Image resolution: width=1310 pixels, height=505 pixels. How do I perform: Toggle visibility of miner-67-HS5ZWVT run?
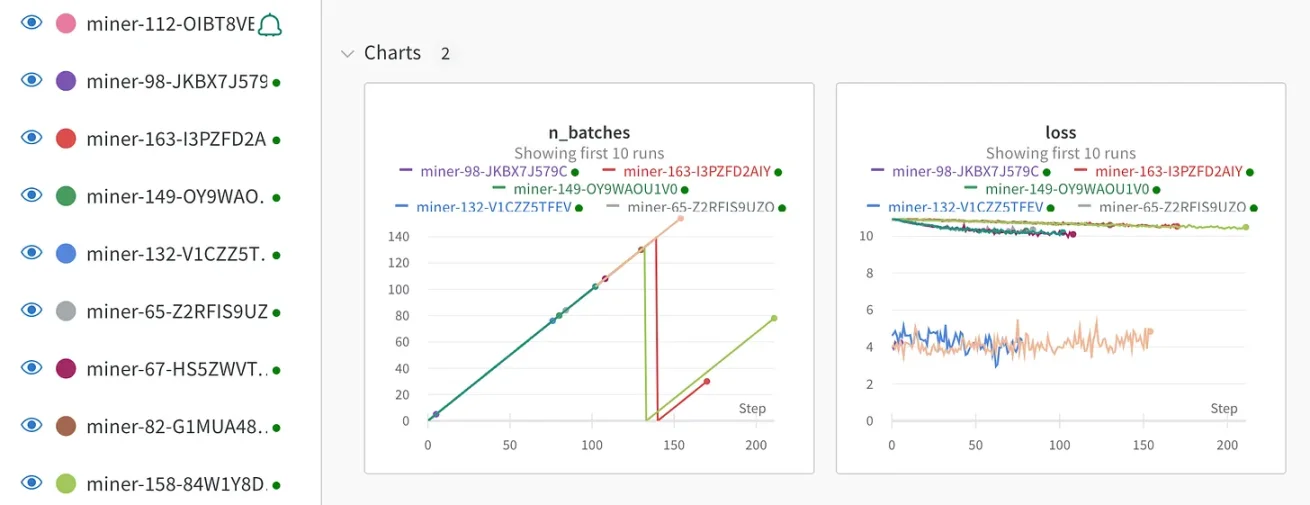point(32,368)
